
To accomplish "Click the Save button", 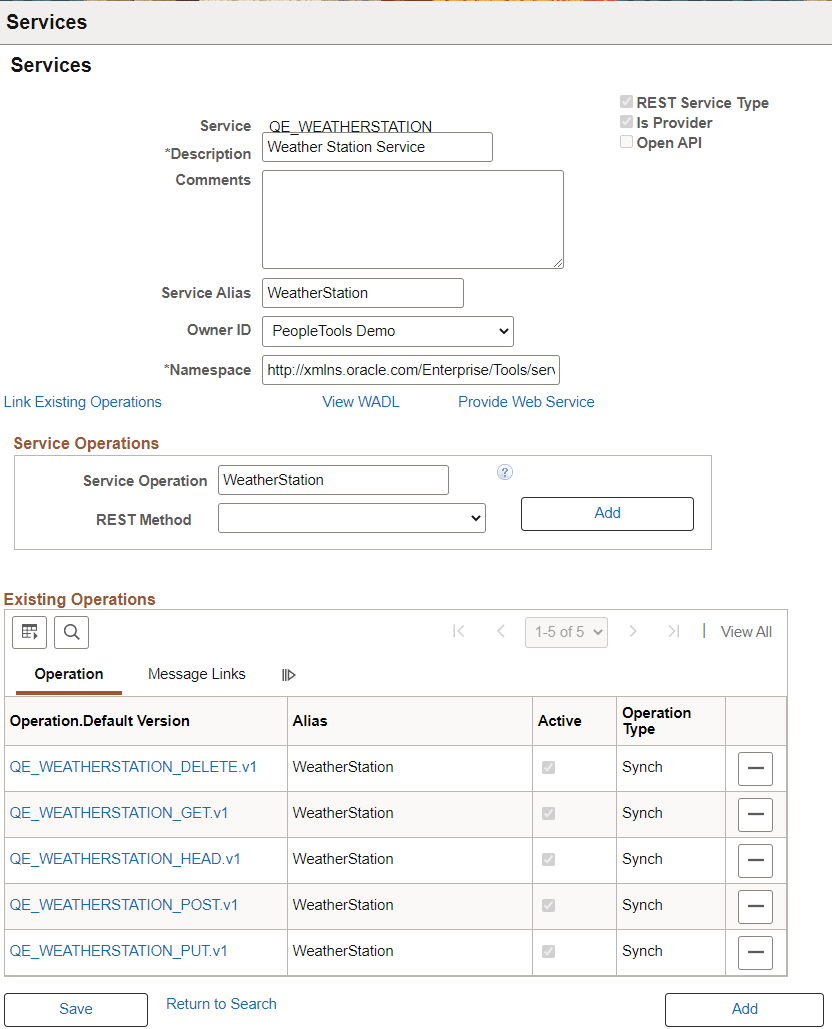I will click(76, 1009).
